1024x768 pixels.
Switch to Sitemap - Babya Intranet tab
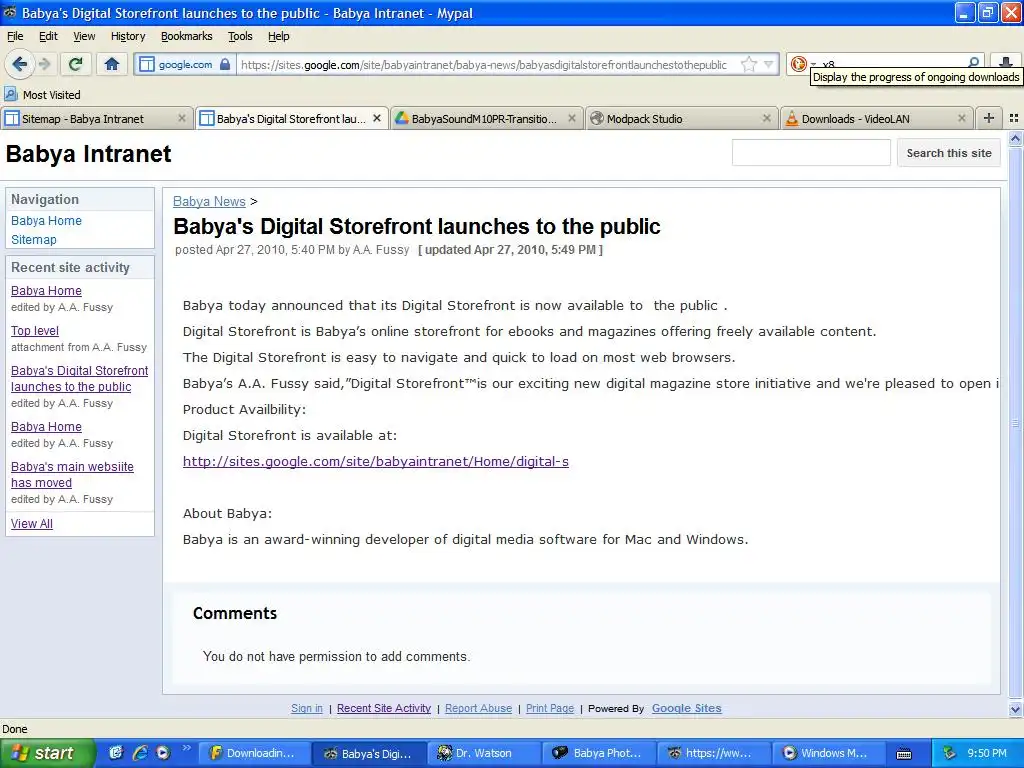(x=97, y=118)
